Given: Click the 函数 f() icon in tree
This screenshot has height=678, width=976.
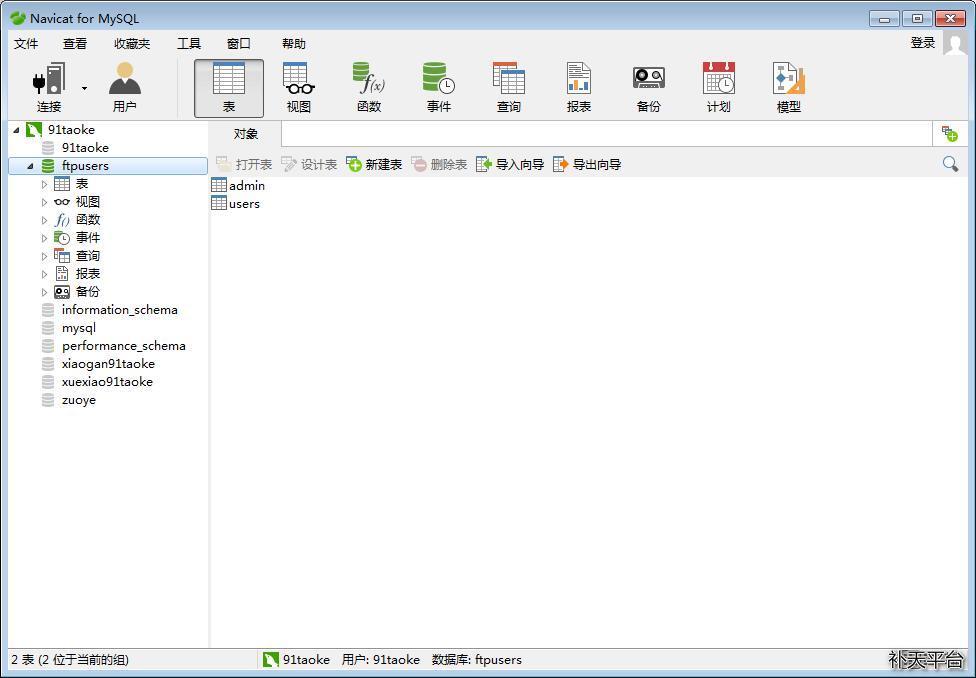Looking at the screenshot, I should pos(62,220).
